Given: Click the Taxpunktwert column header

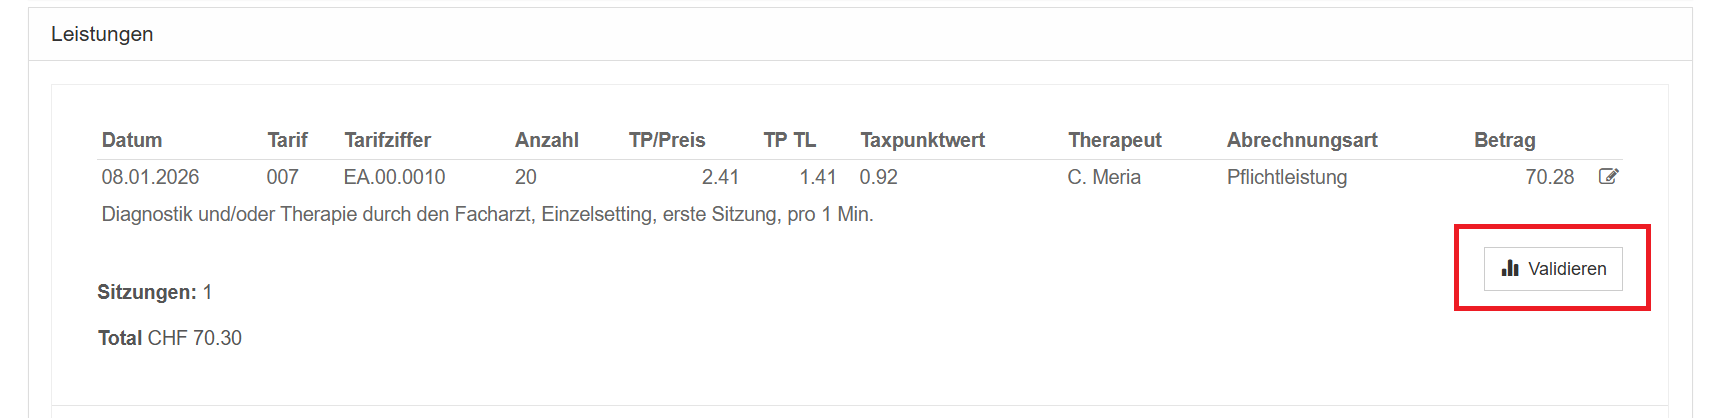Looking at the screenshot, I should pyautogui.click(x=922, y=140).
